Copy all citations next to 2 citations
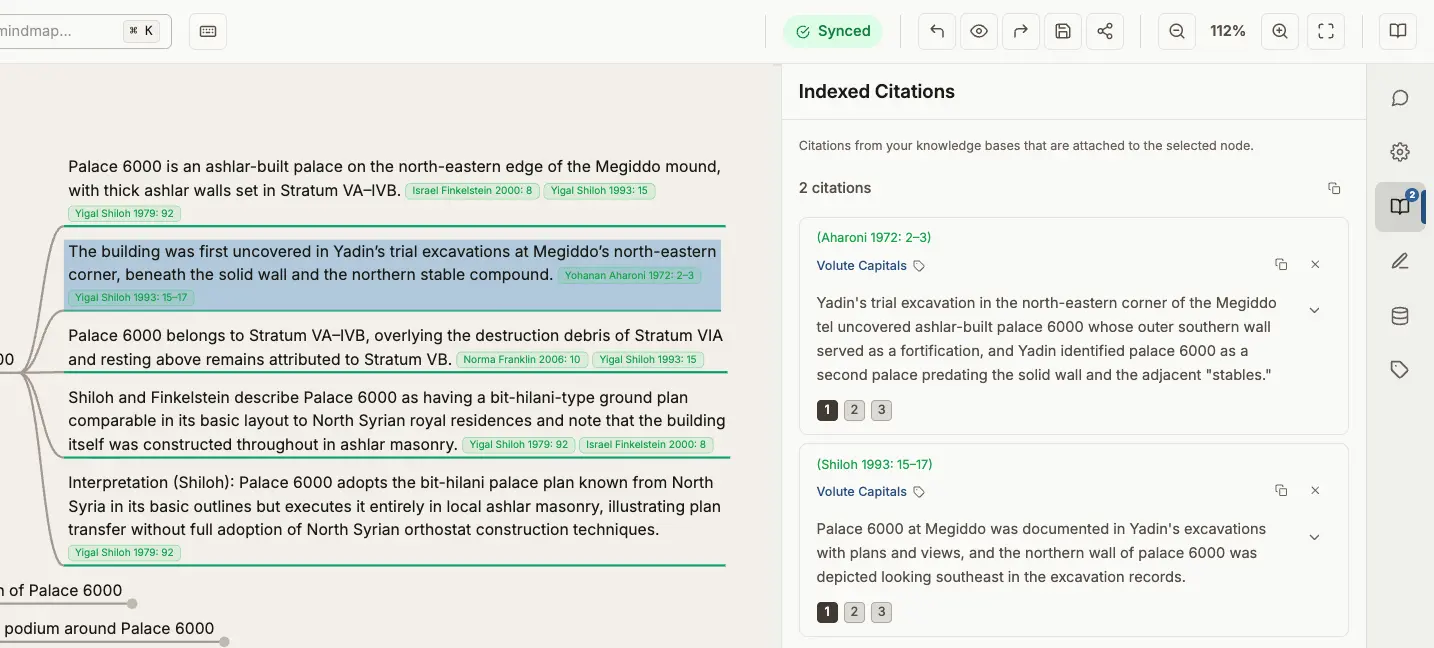Viewport: 1434px width, 648px height. pos(1334,188)
